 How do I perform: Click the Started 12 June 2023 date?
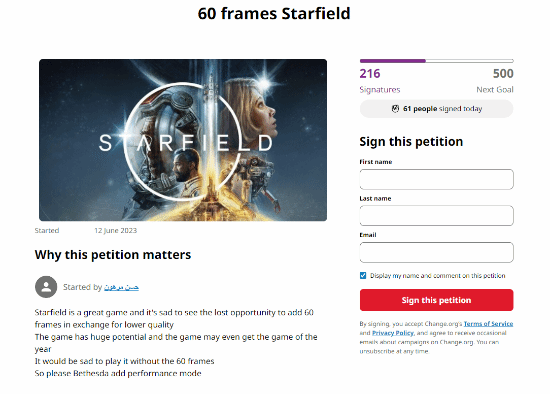pos(115,231)
